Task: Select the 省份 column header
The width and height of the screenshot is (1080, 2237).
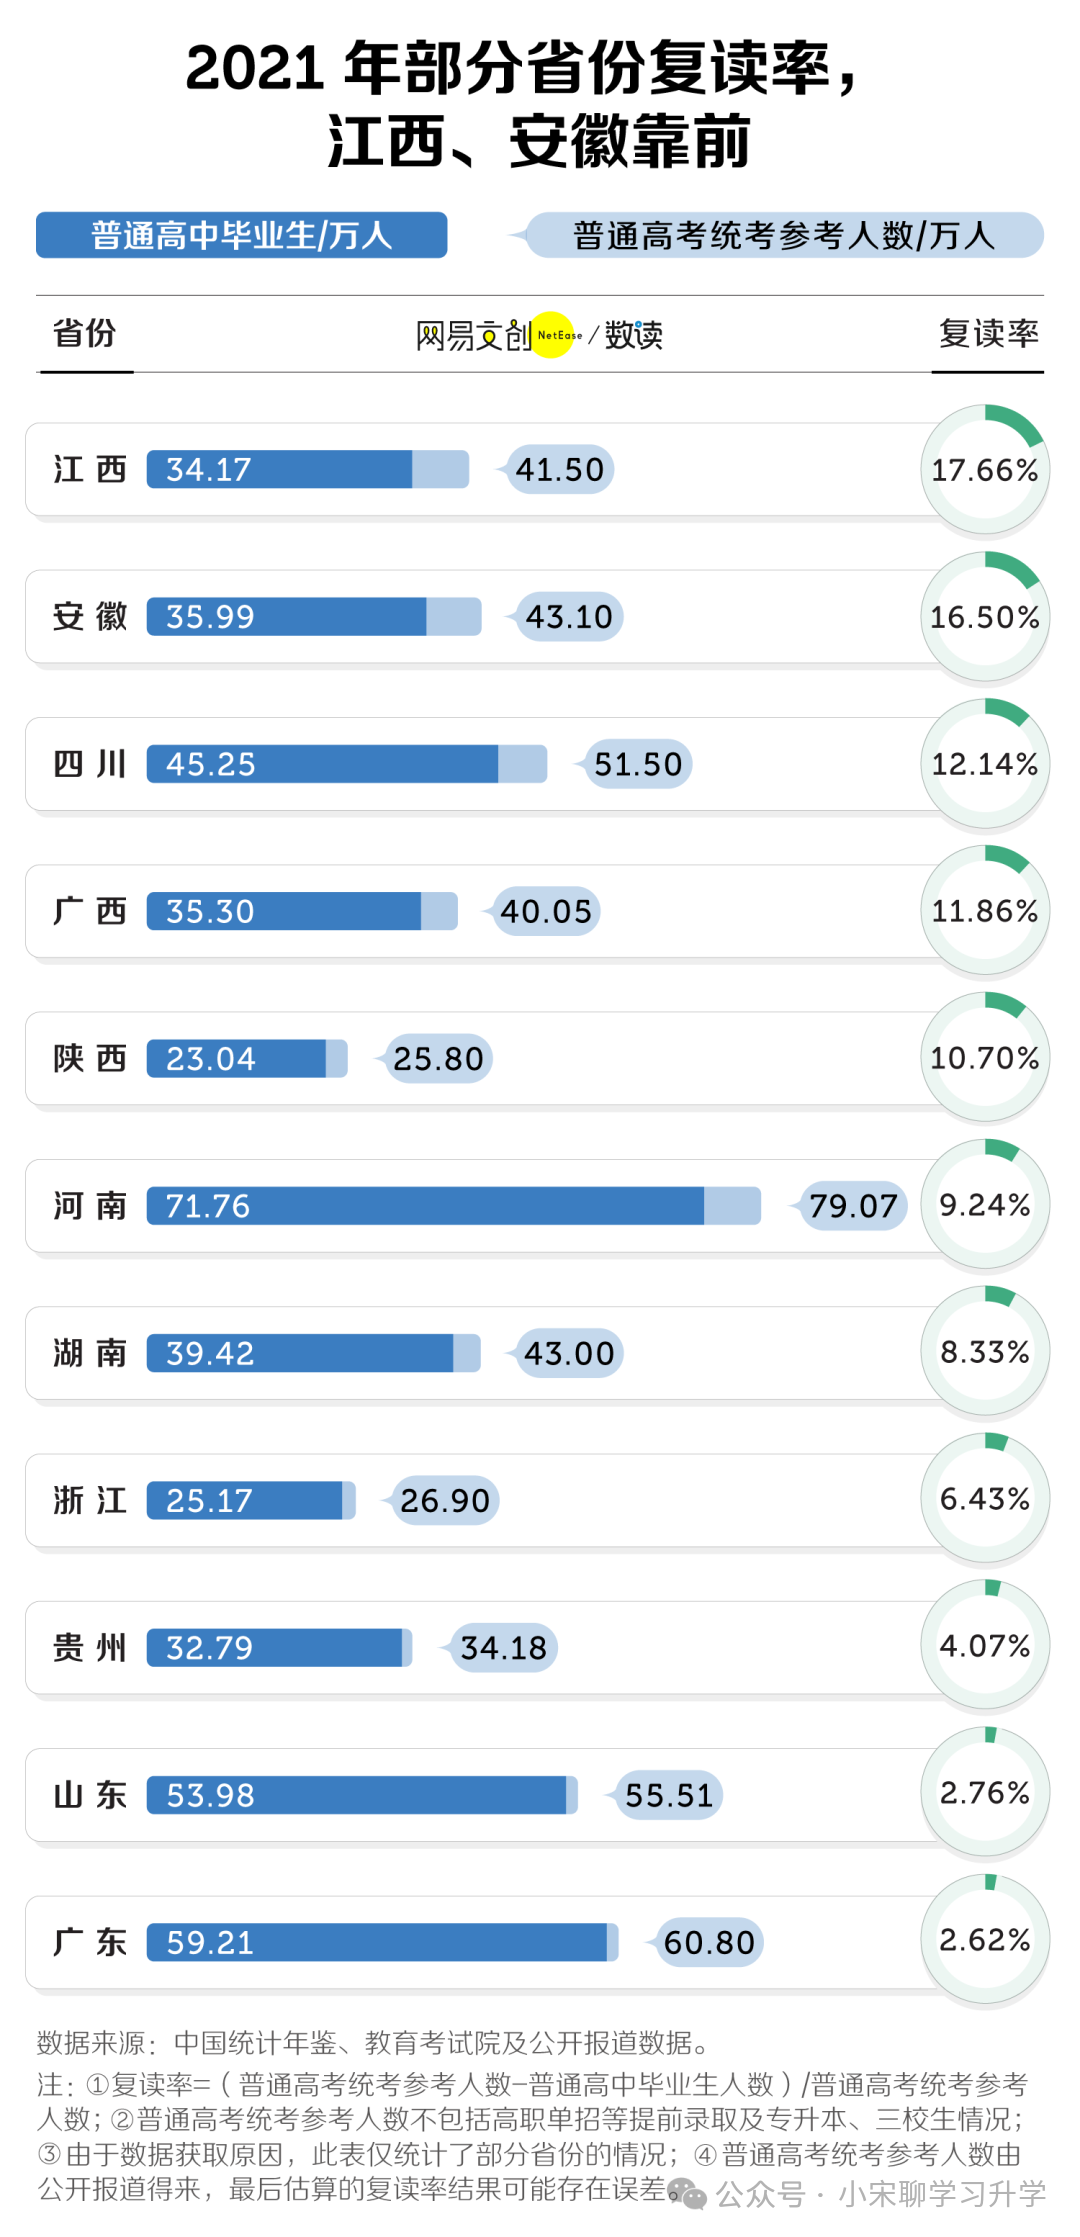Action: [85, 333]
